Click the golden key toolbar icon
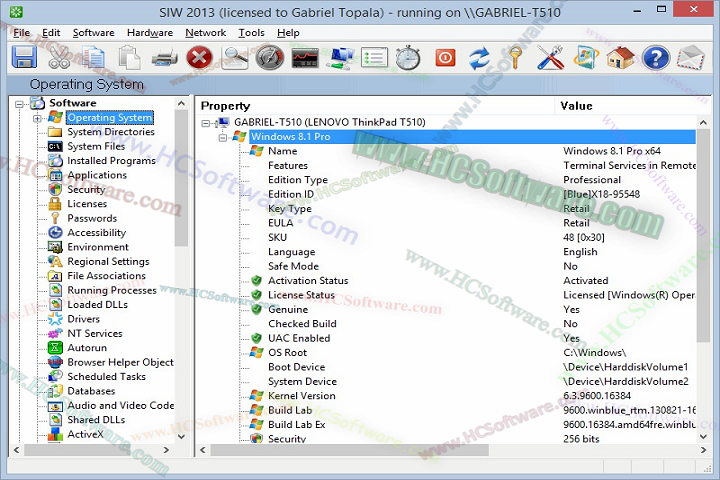Viewport: 720px width, 480px height. point(515,58)
